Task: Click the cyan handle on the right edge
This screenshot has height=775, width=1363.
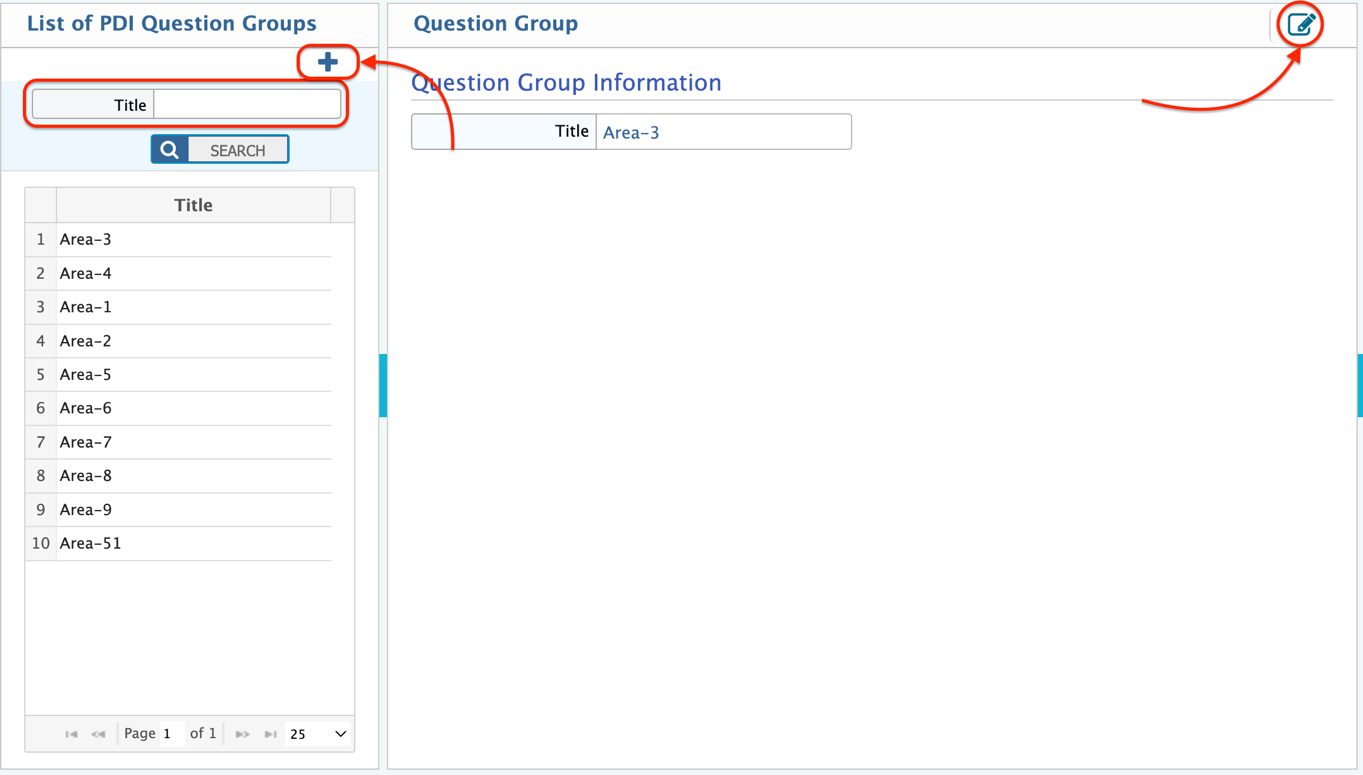Action: (1359, 385)
